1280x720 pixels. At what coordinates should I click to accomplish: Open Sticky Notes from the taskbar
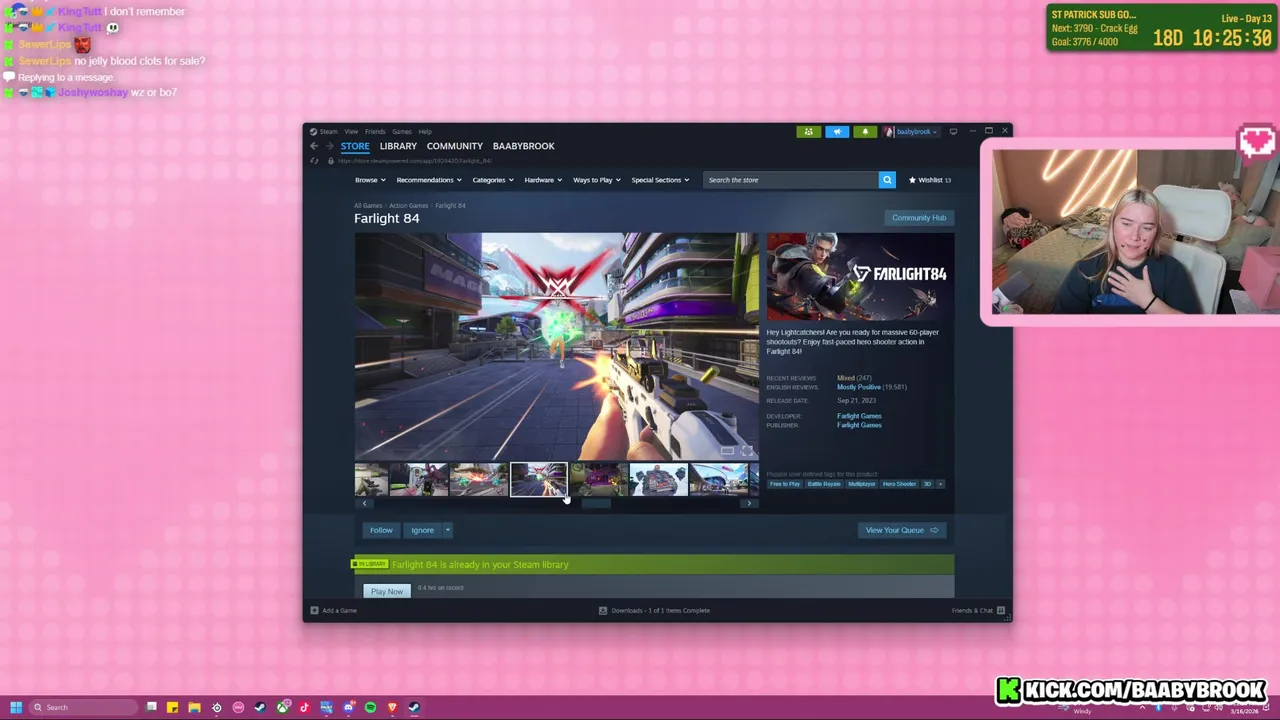pos(172,707)
